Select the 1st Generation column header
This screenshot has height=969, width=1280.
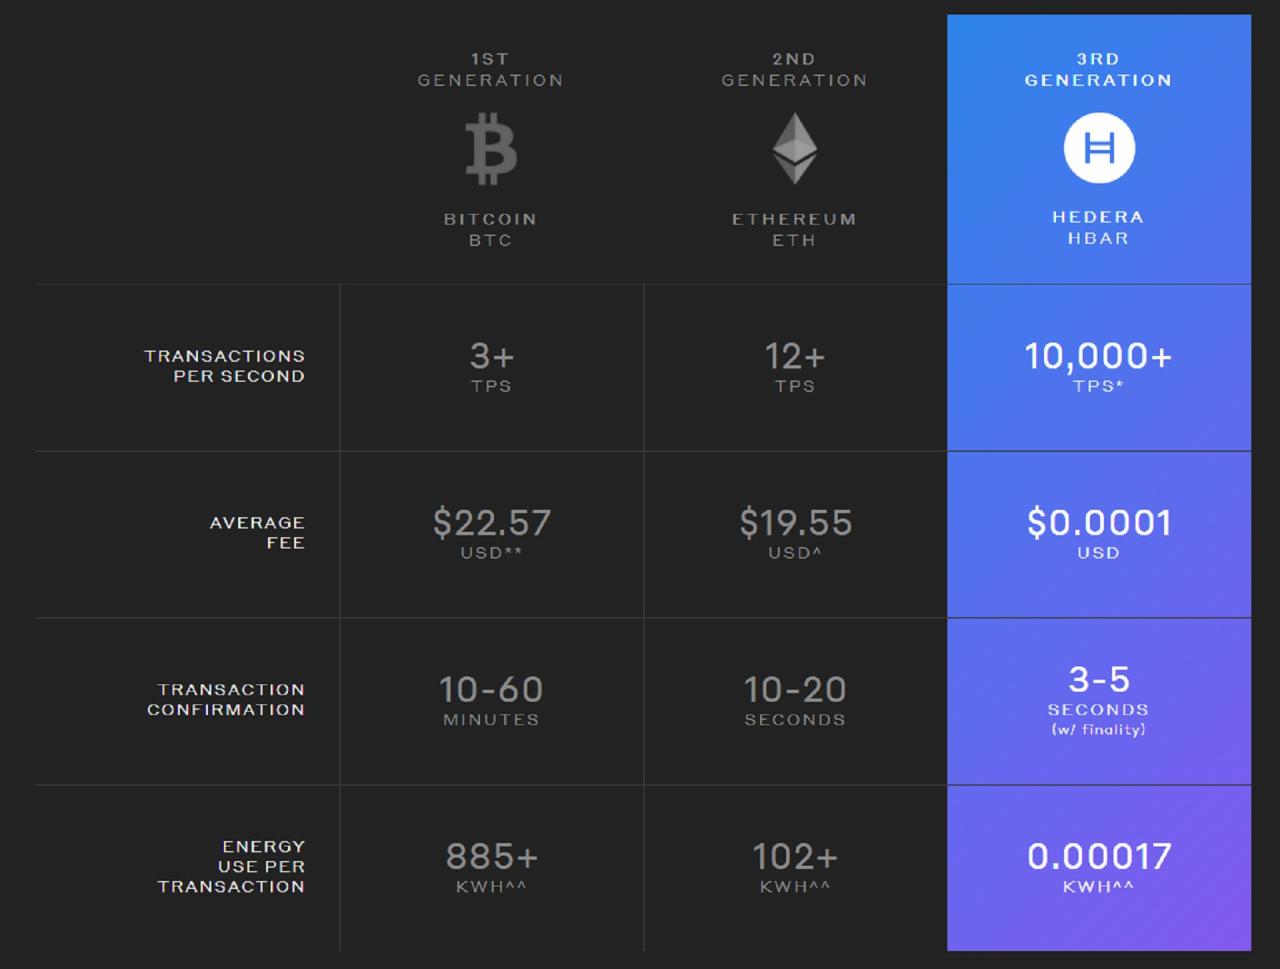[490, 70]
